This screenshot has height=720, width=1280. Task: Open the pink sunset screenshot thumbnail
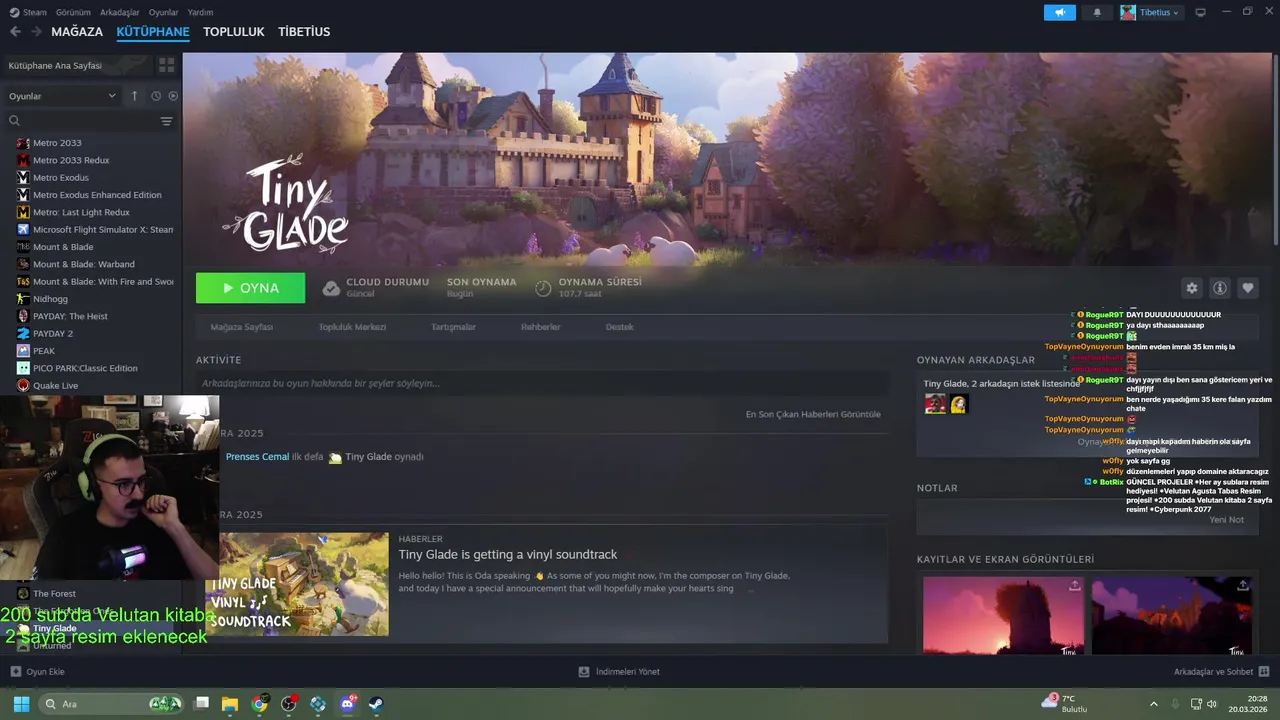tap(1003, 616)
